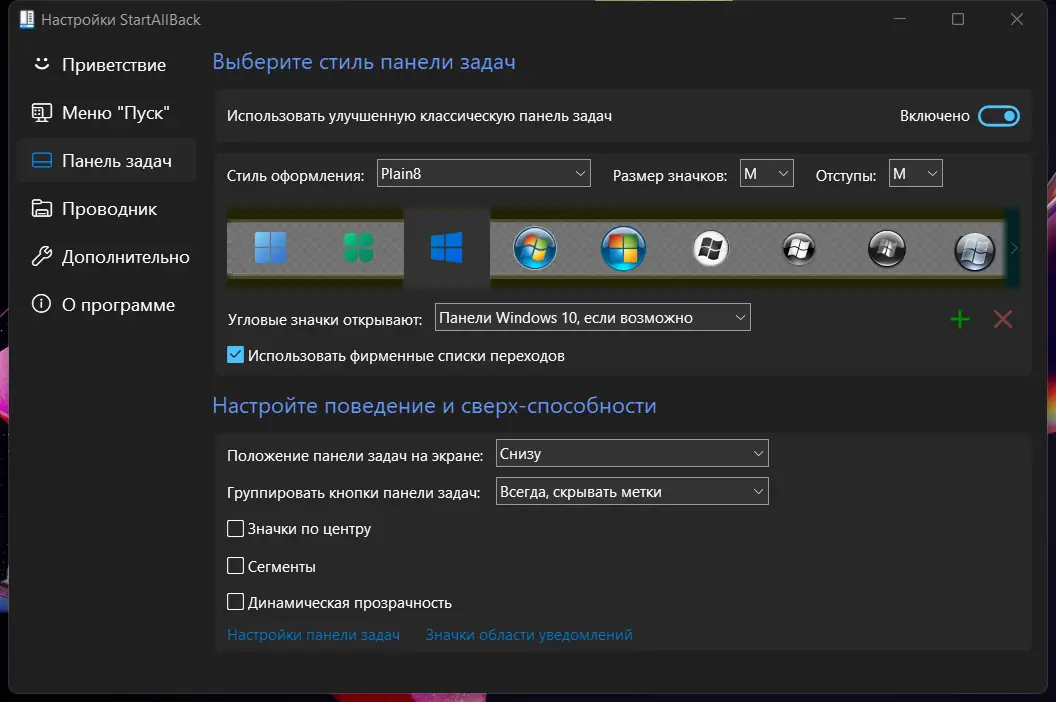Uncheck Использовать фирменные списки переходов
Image resolution: width=1056 pixels, height=702 pixels.
point(236,354)
